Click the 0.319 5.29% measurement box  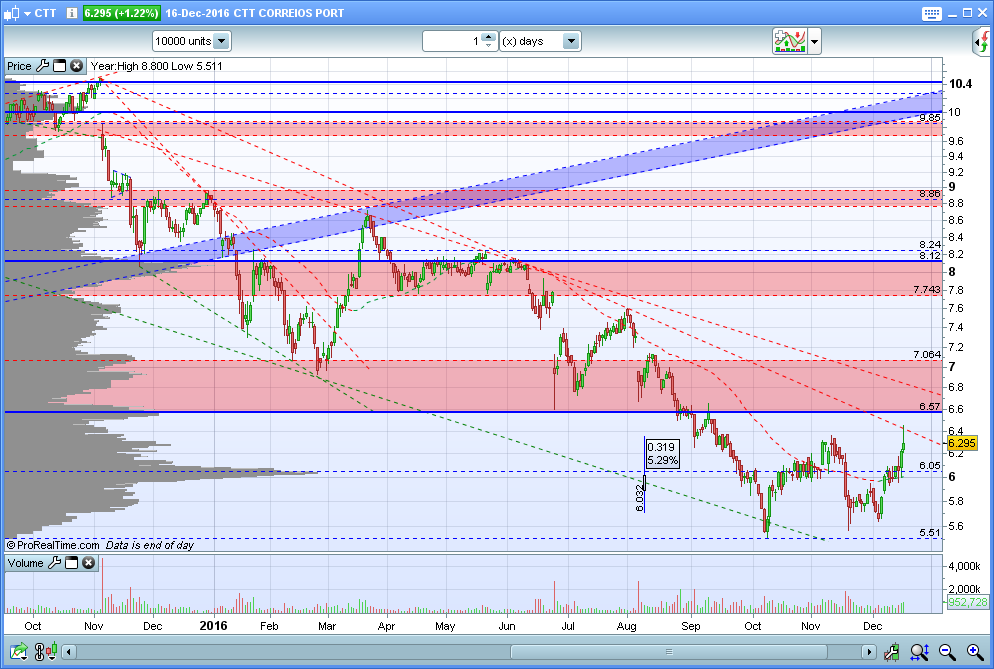[662, 454]
